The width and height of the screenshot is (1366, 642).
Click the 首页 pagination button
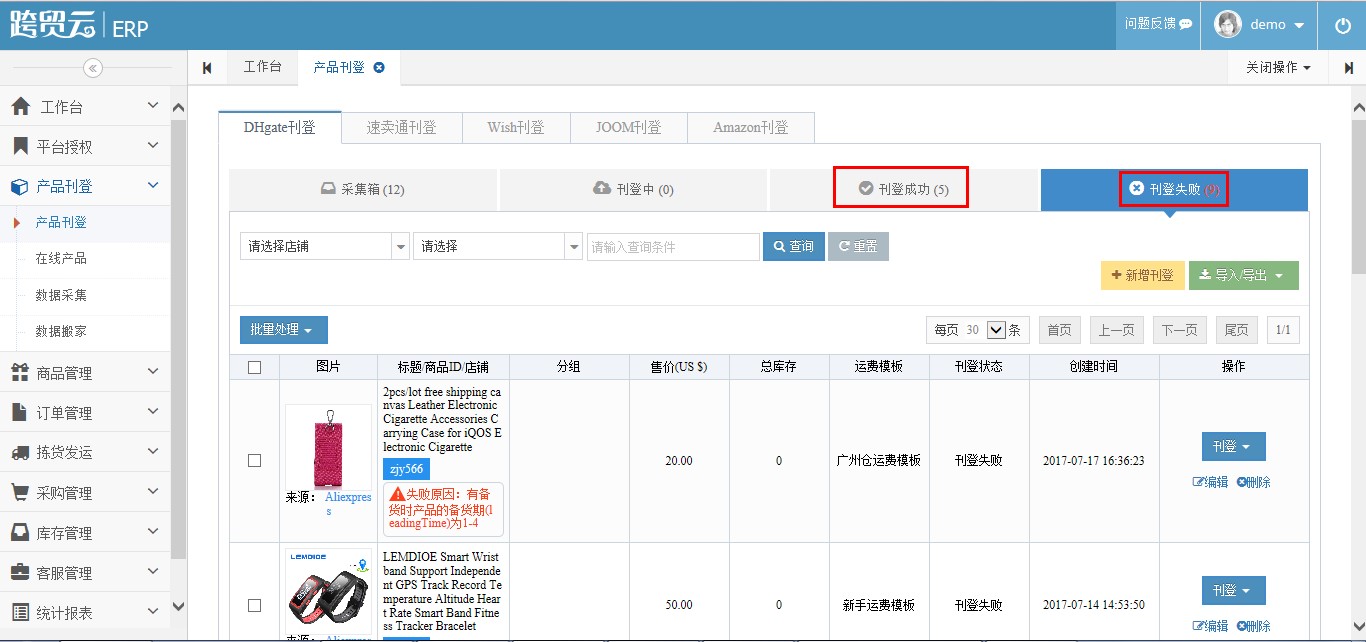click(x=1060, y=330)
